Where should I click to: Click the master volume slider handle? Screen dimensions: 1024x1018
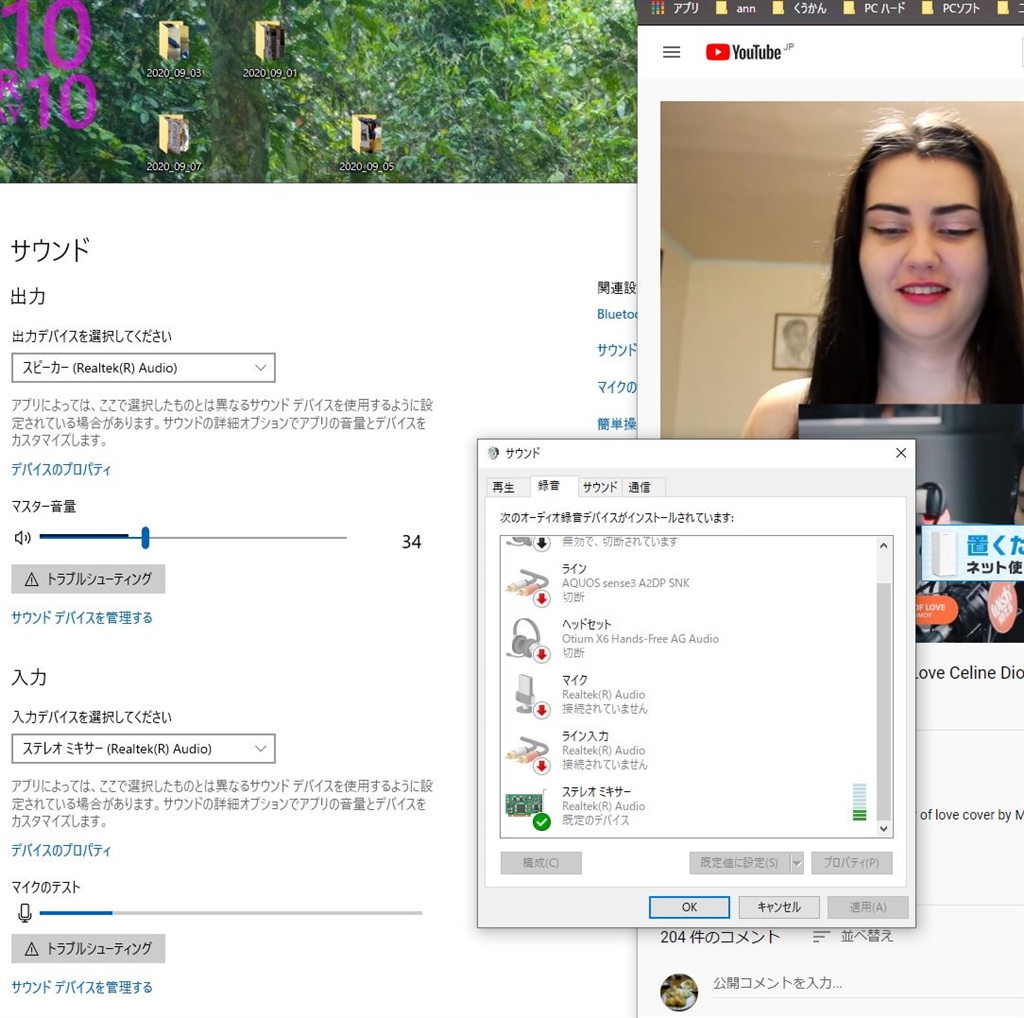145,537
